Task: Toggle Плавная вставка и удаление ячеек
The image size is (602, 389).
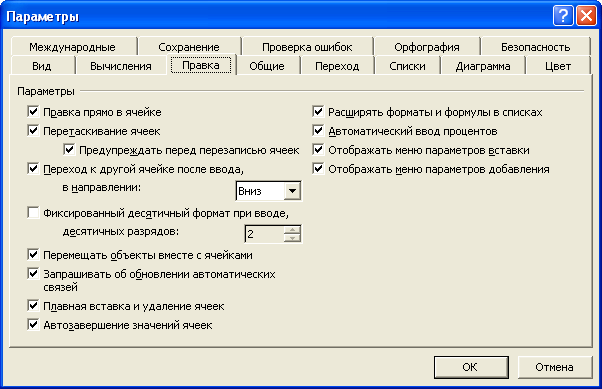Action: coord(33,306)
